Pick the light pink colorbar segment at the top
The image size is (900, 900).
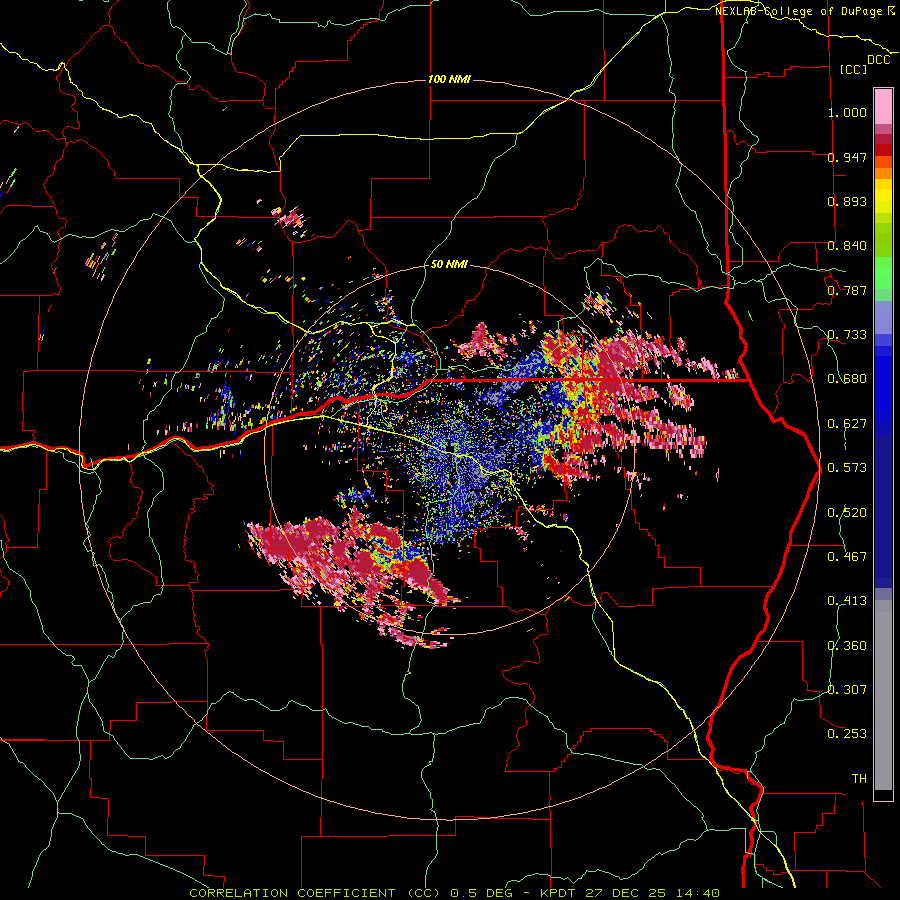click(883, 107)
